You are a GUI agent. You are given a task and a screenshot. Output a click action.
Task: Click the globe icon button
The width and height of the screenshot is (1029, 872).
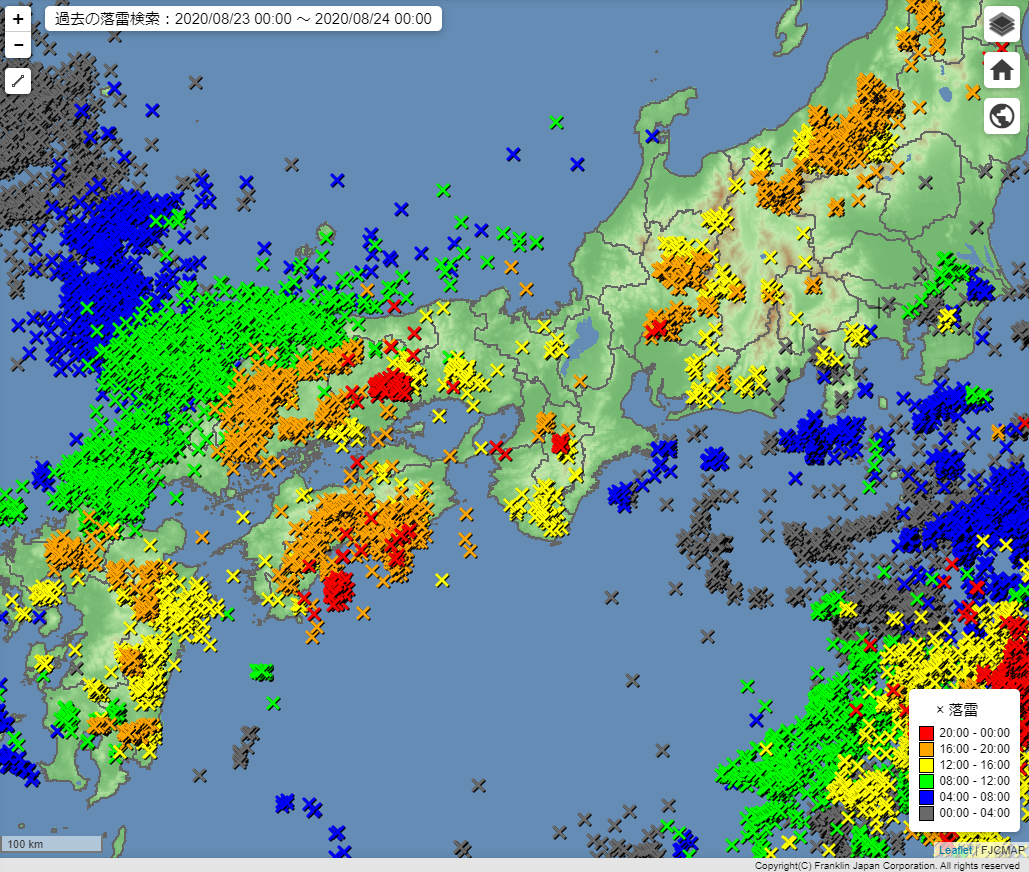tap(1001, 116)
